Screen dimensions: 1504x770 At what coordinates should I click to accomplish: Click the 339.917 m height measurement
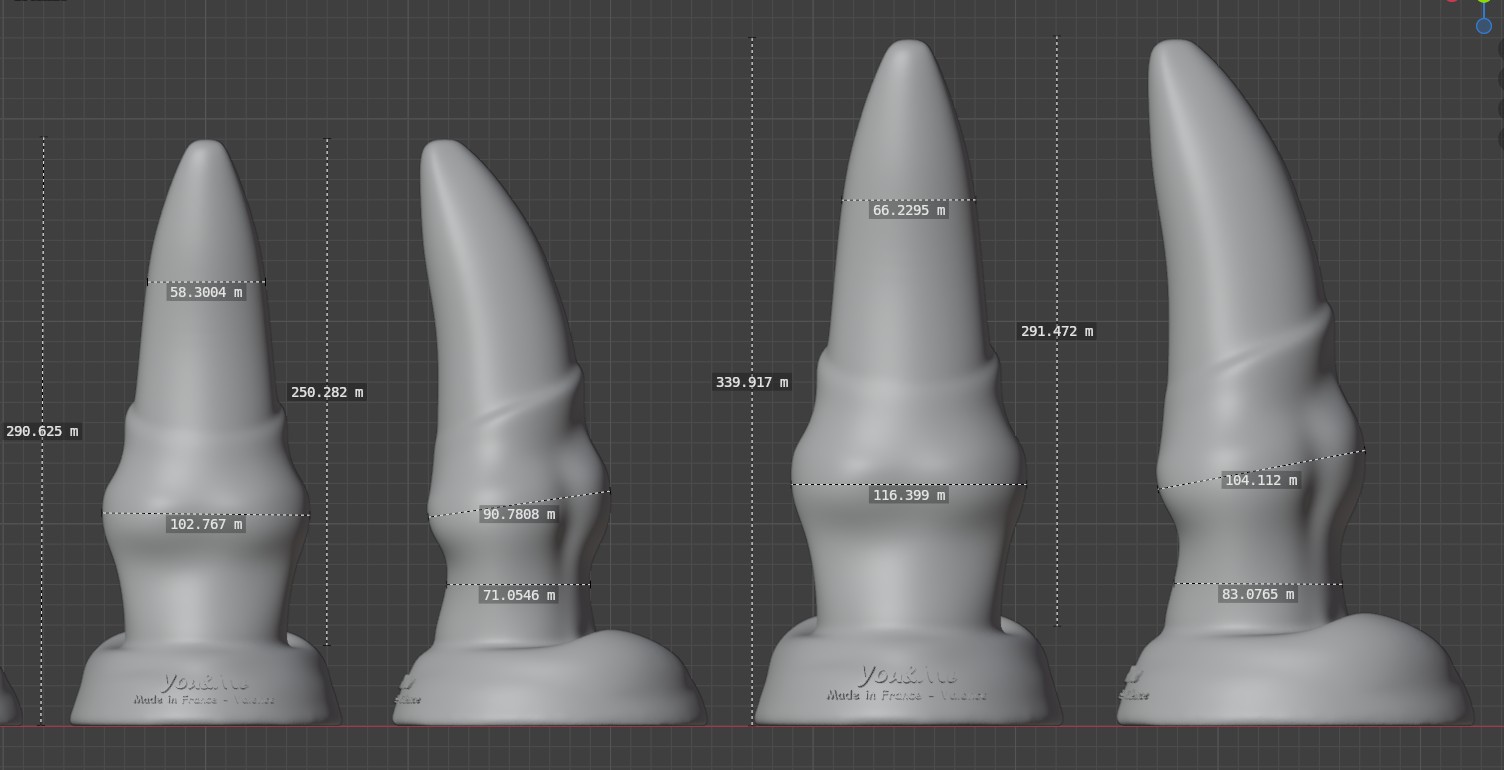point(752,382)
